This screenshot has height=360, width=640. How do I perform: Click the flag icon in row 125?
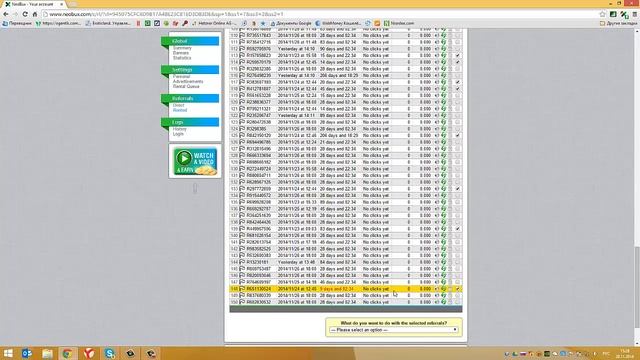(242, 135)
